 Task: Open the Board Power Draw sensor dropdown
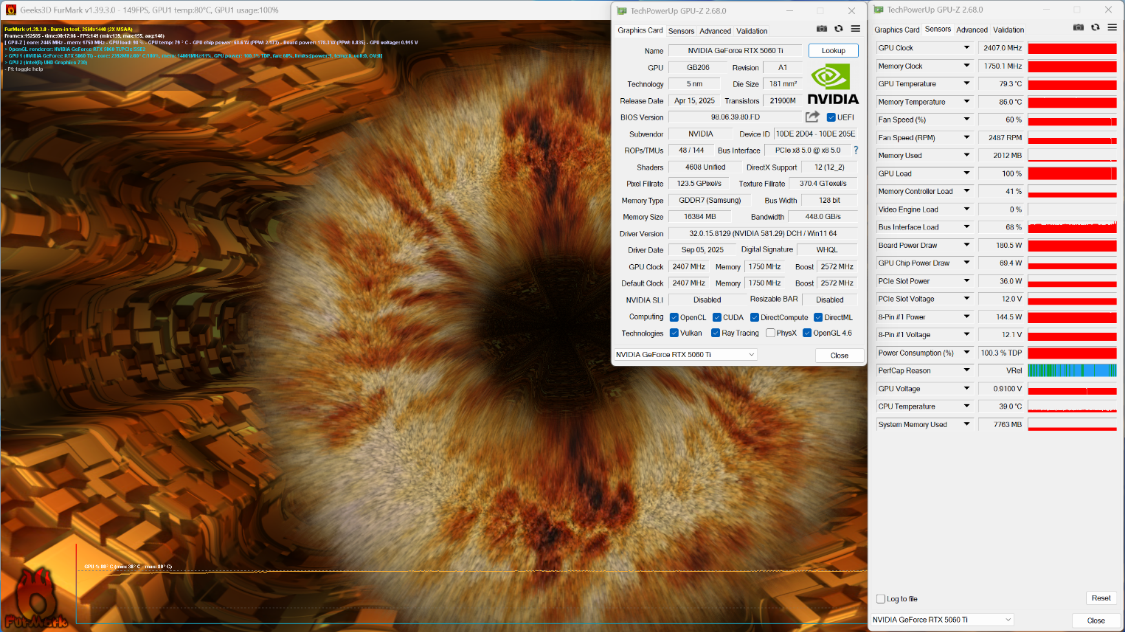coord(966,245)
